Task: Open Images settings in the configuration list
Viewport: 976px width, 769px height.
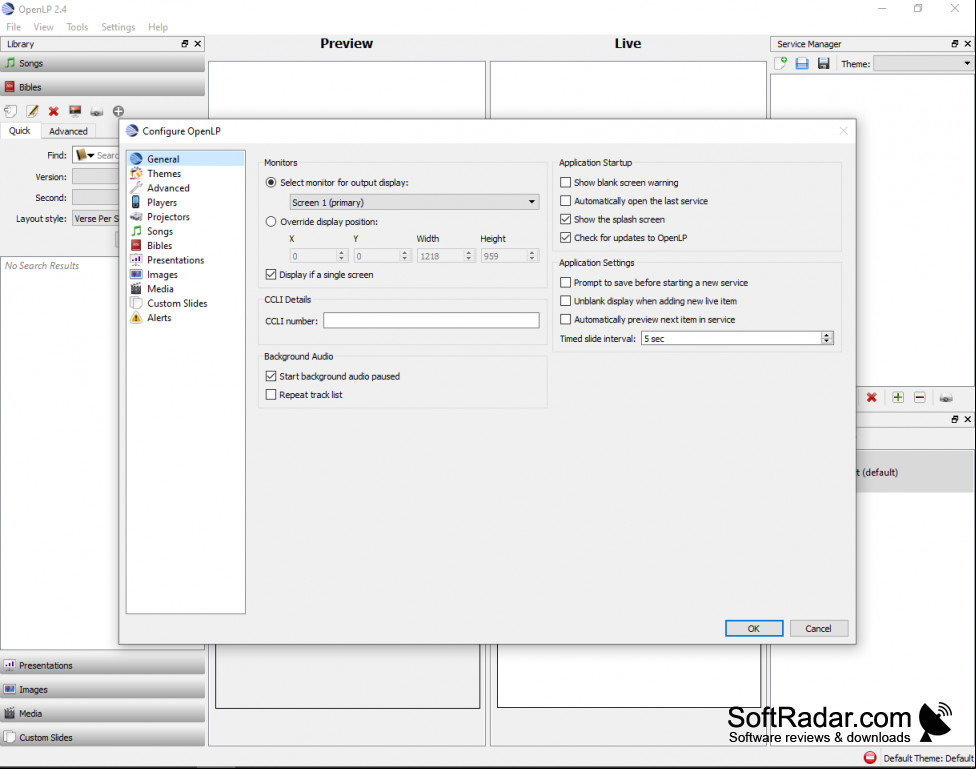Action: click(x=185, y=274)
